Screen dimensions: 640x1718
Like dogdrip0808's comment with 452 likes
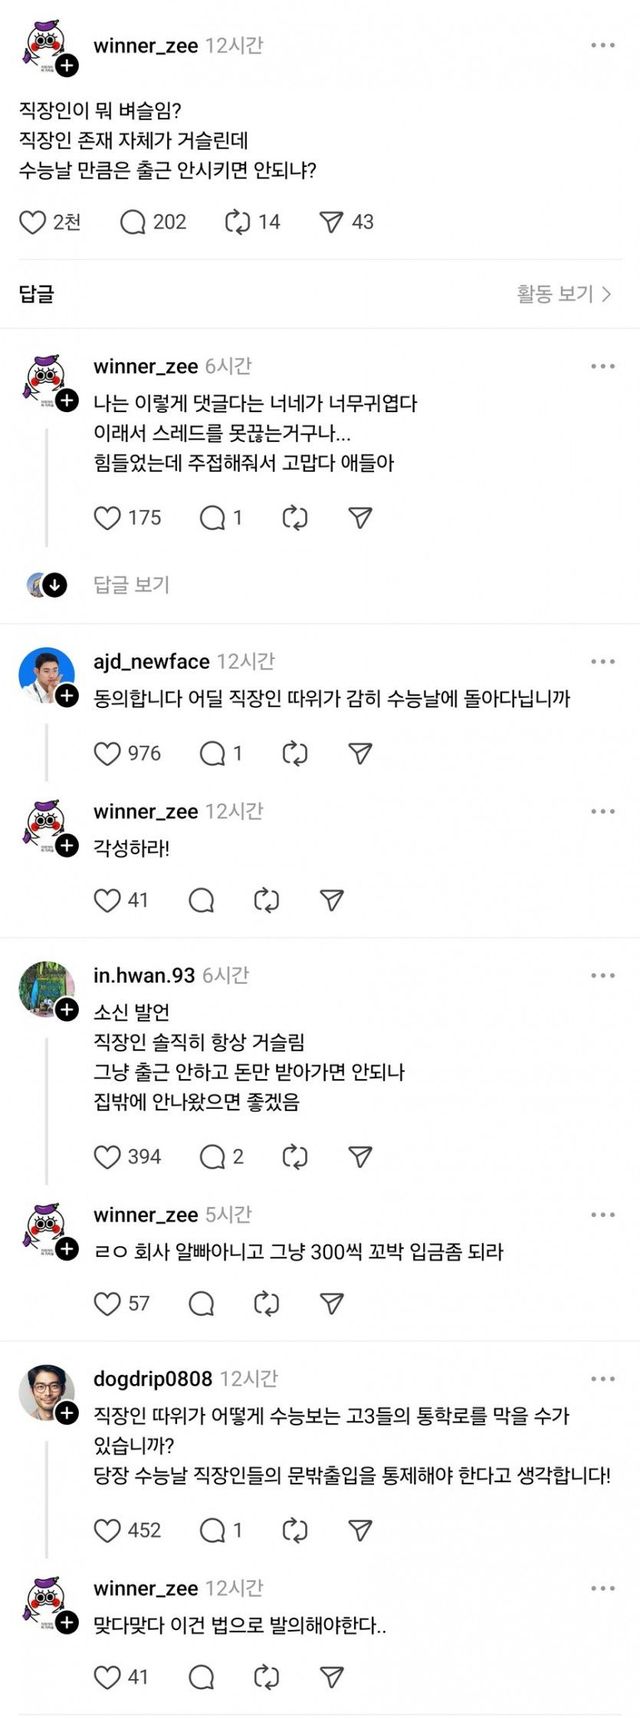tap(107, 1530)
